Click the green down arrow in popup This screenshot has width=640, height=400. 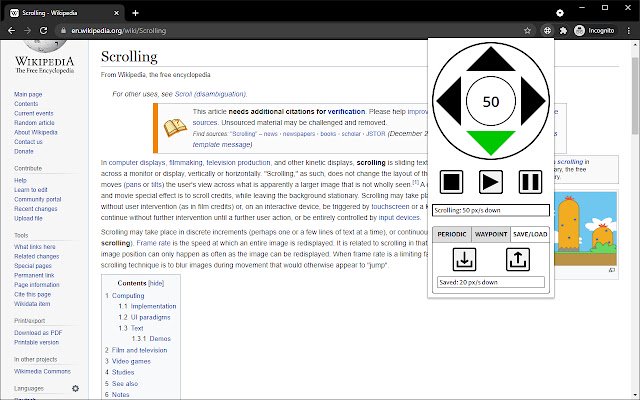click(x=491, y=142)
